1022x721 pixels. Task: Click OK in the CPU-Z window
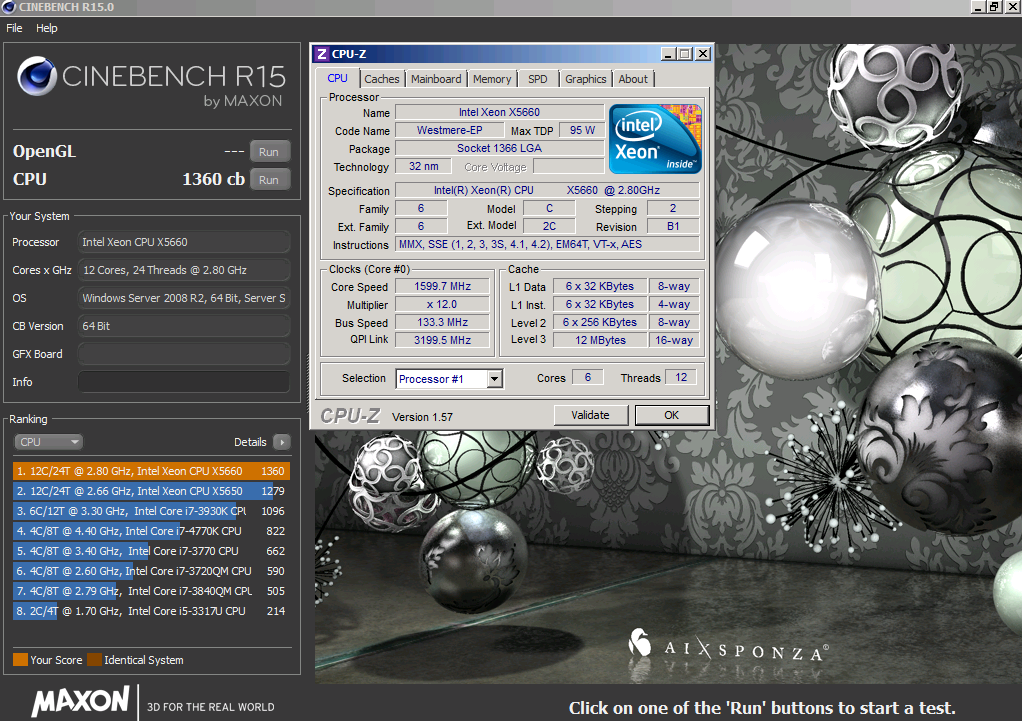671,415
